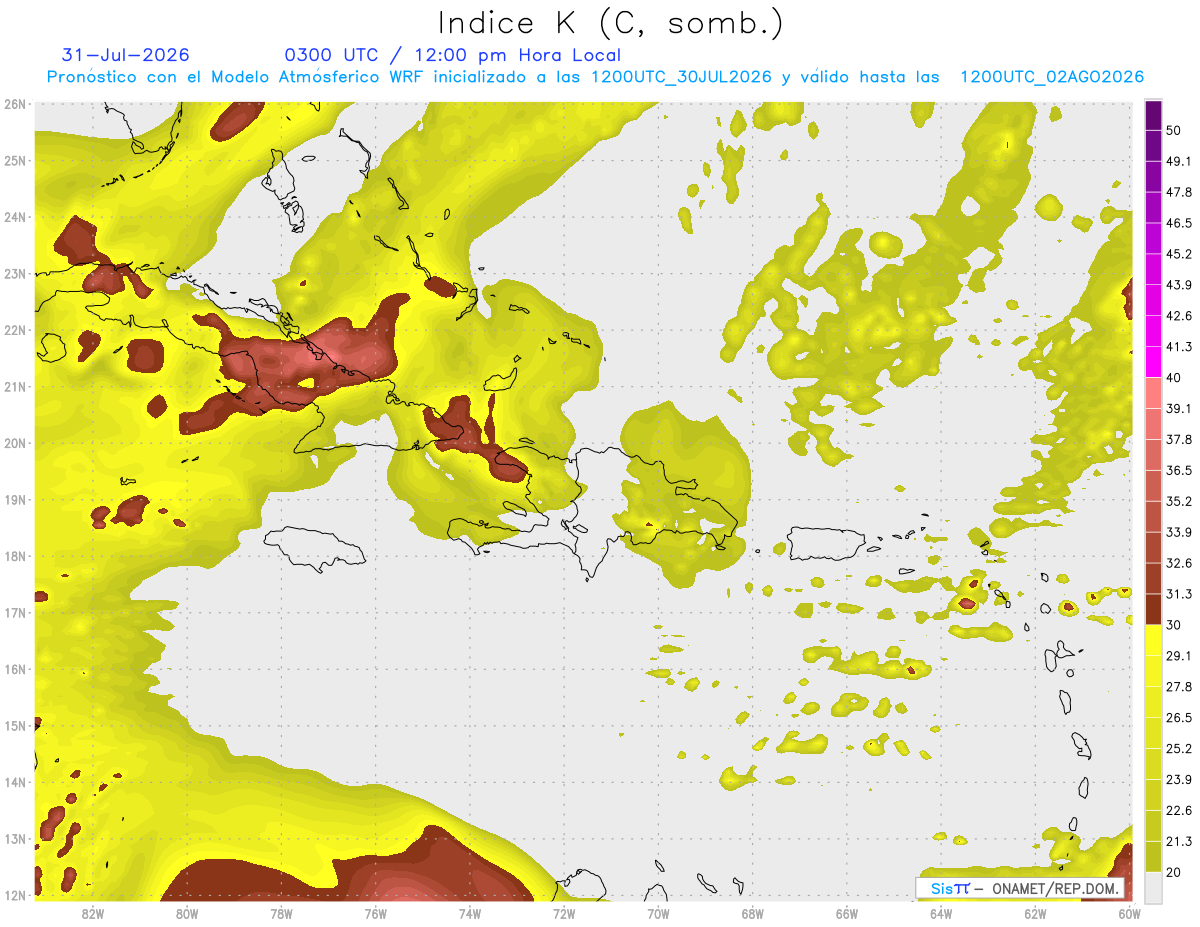Click legend value "21.3"
Image resolution: width=1200 pixels, height=927 pixels.
1179,841
